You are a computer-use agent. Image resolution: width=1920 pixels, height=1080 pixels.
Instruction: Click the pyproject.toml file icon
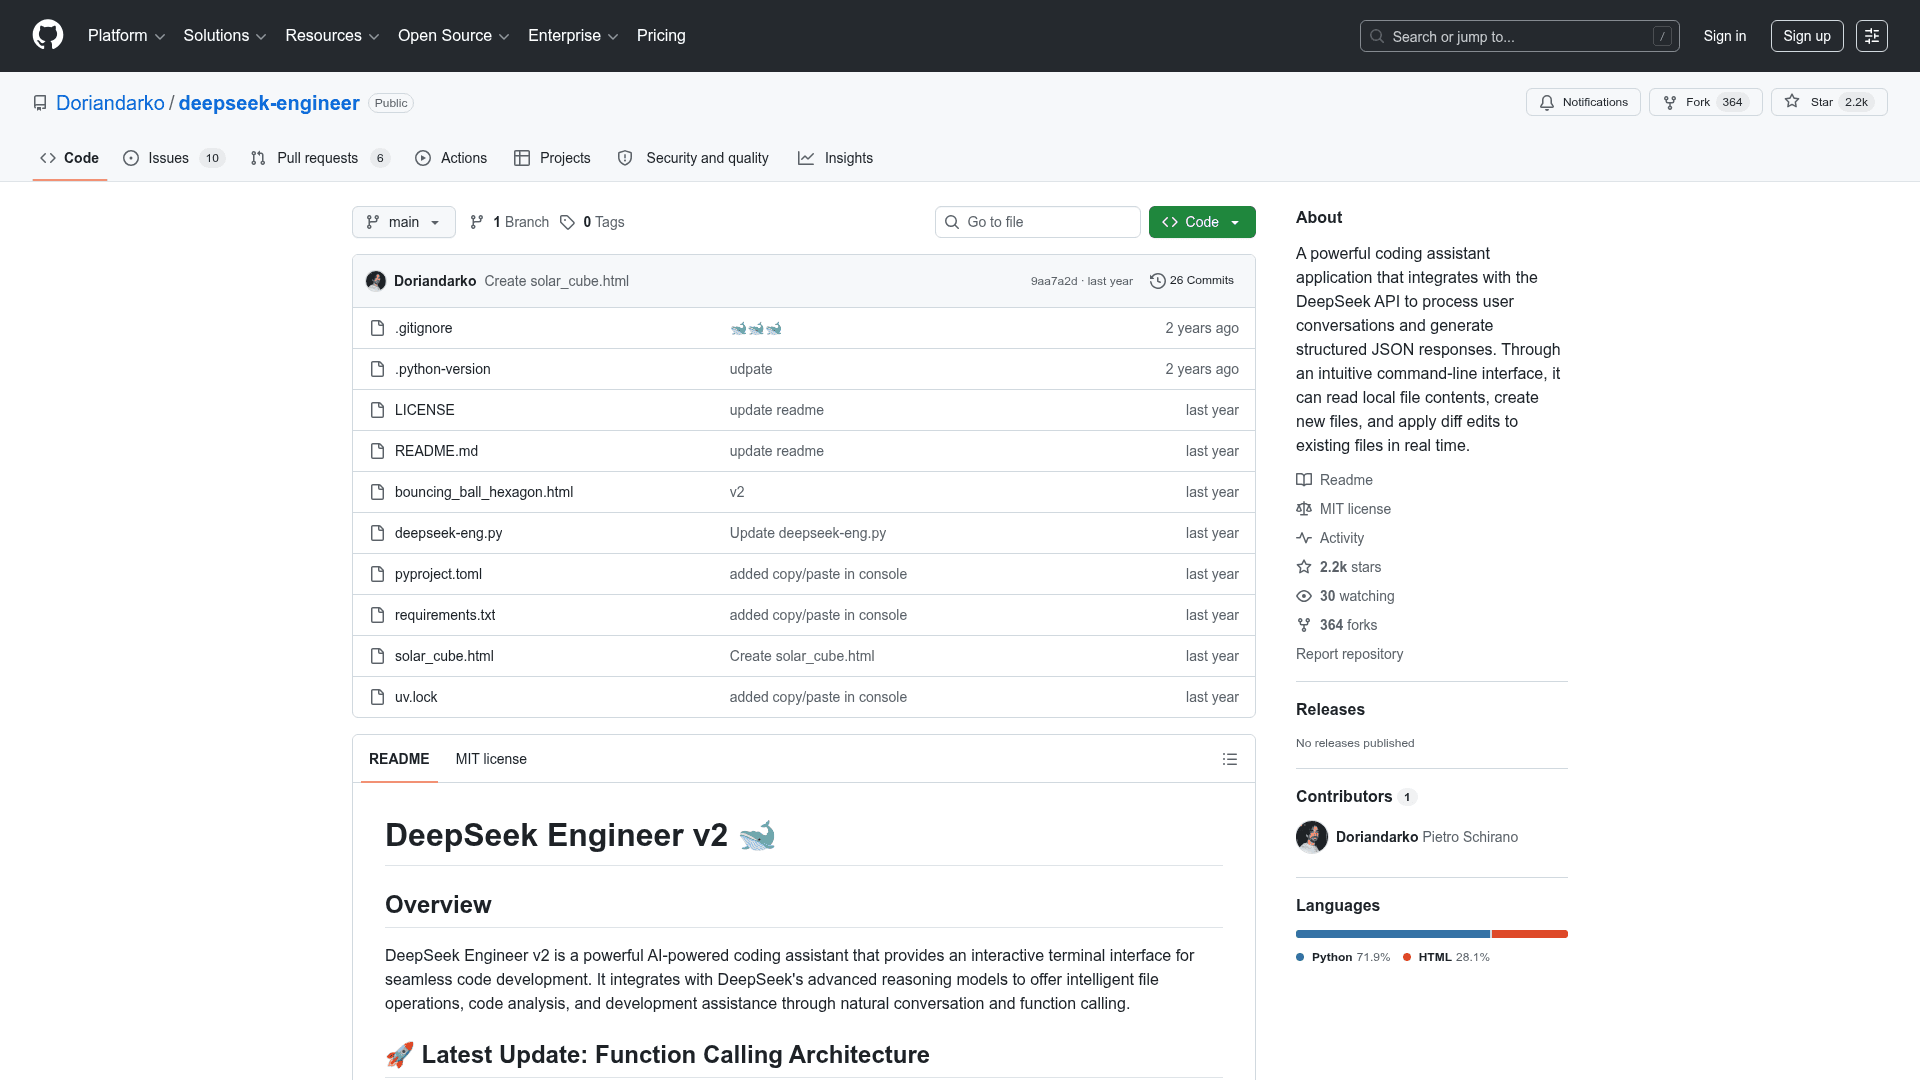[377, 574]
